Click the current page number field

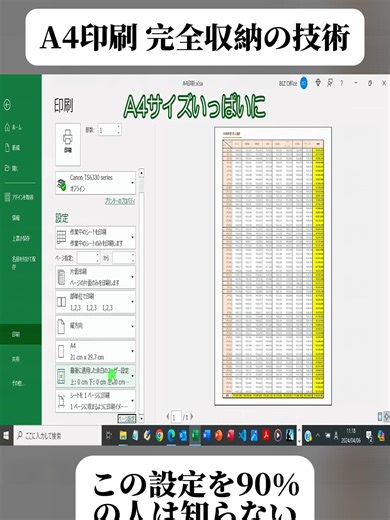click(x=176, y=417)
